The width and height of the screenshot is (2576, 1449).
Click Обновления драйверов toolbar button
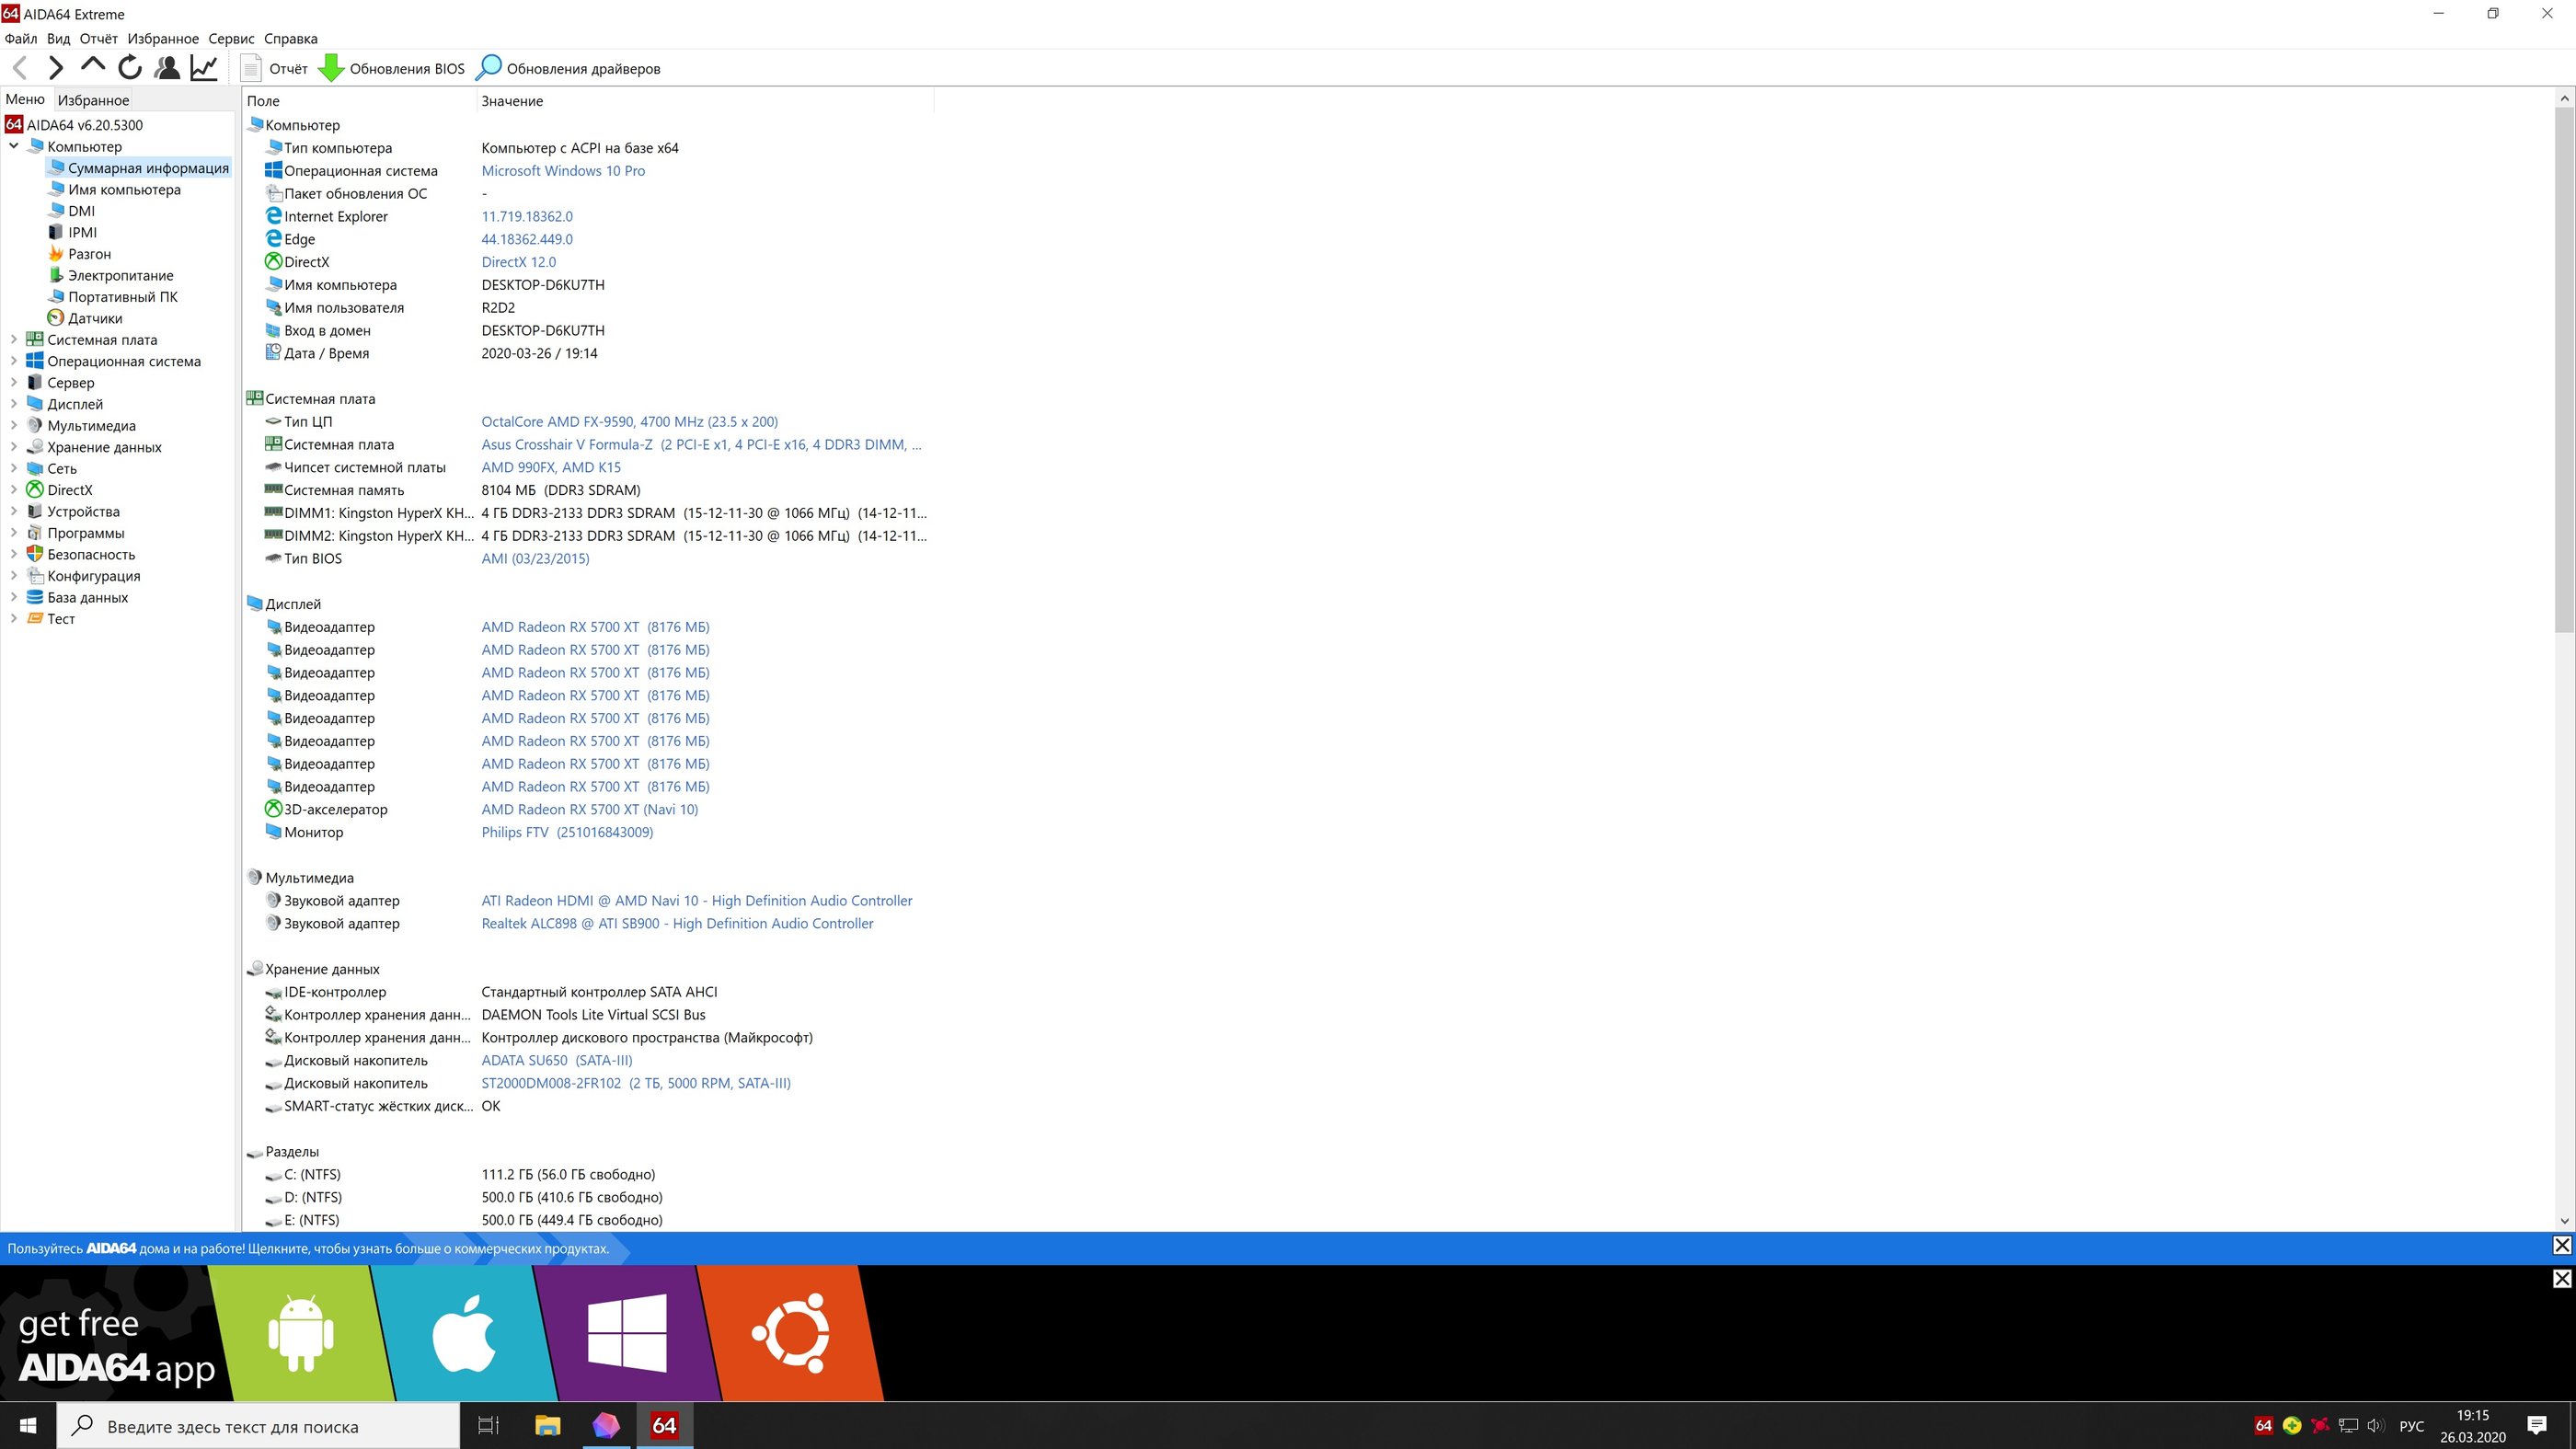point(568,69)
